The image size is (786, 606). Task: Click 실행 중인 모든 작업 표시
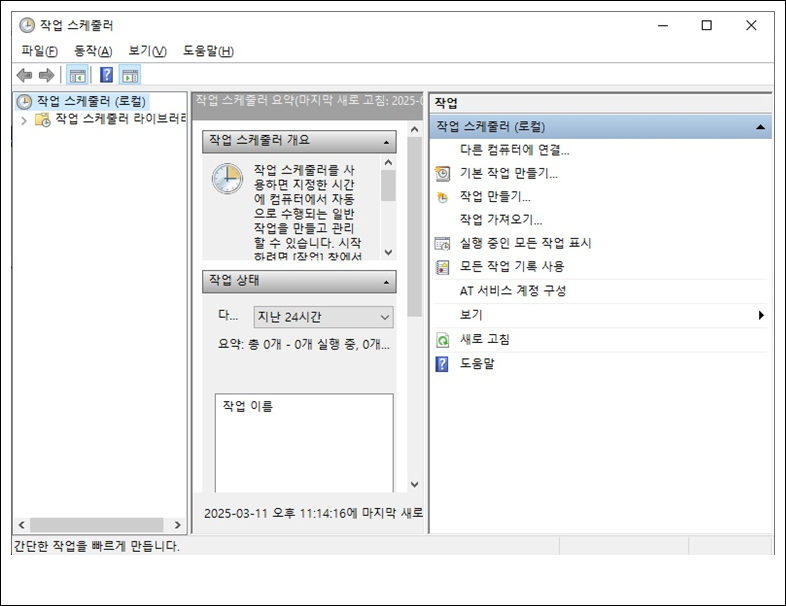(526, 243)
